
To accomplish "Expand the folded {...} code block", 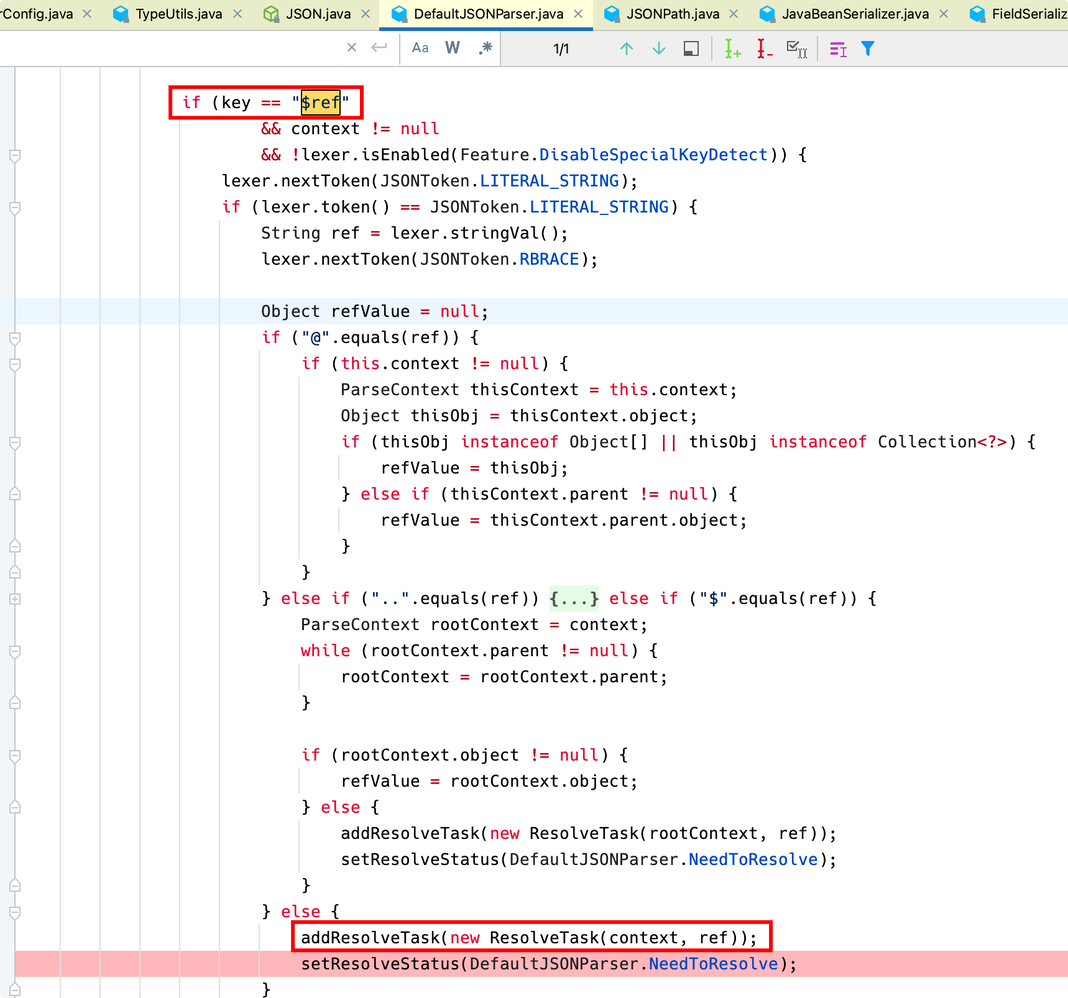I will tap(574, 598).
